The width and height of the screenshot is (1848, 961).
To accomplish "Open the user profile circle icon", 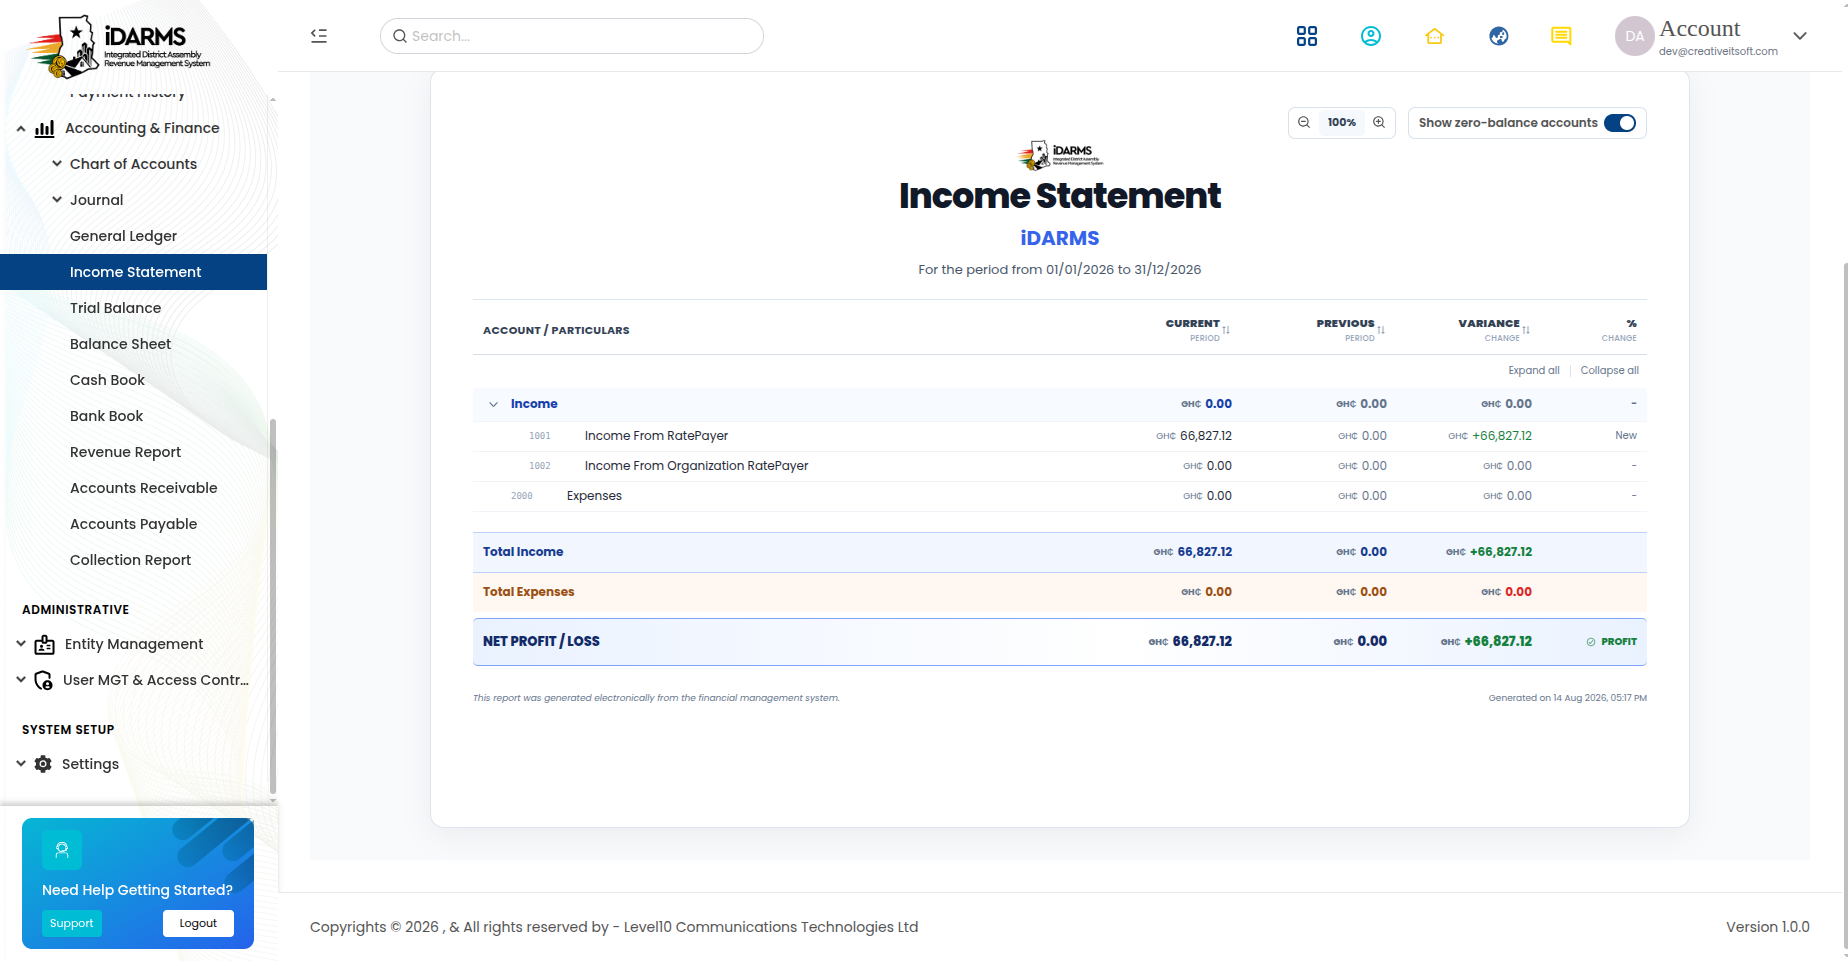I will click(x=1370, y=36).
